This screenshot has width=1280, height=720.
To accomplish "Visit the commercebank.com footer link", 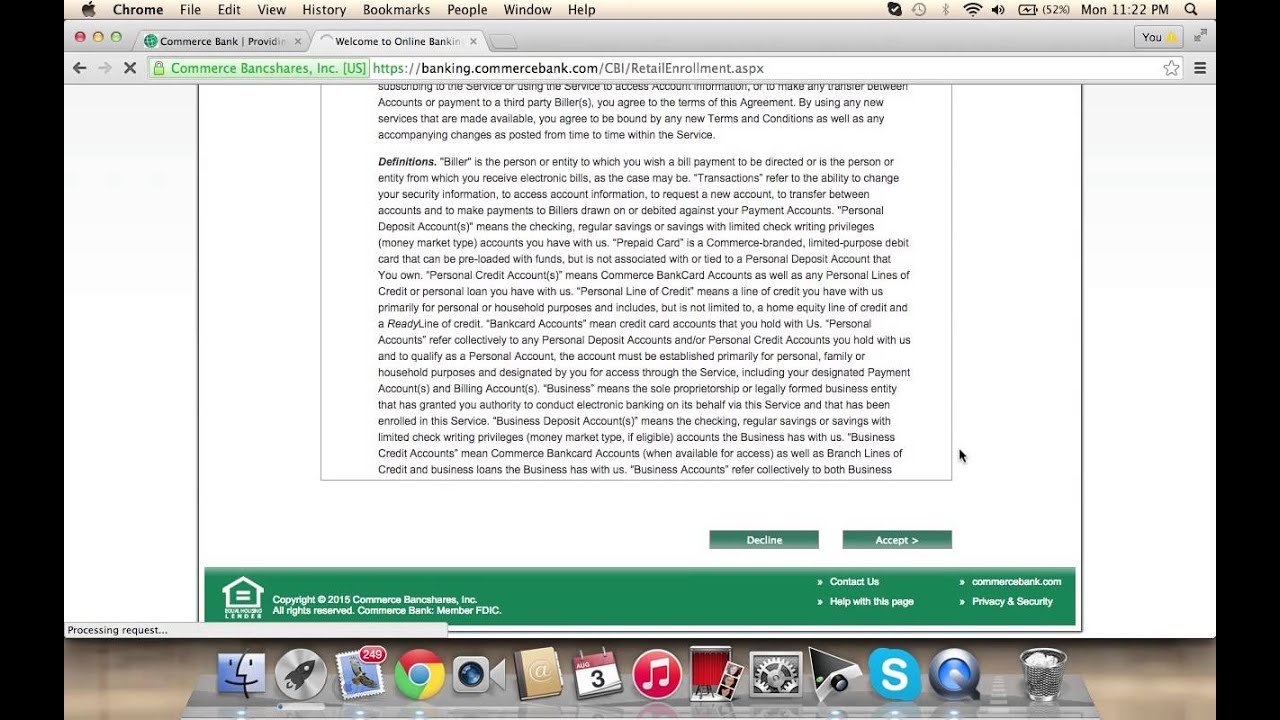I will (x=1016, y=581).
